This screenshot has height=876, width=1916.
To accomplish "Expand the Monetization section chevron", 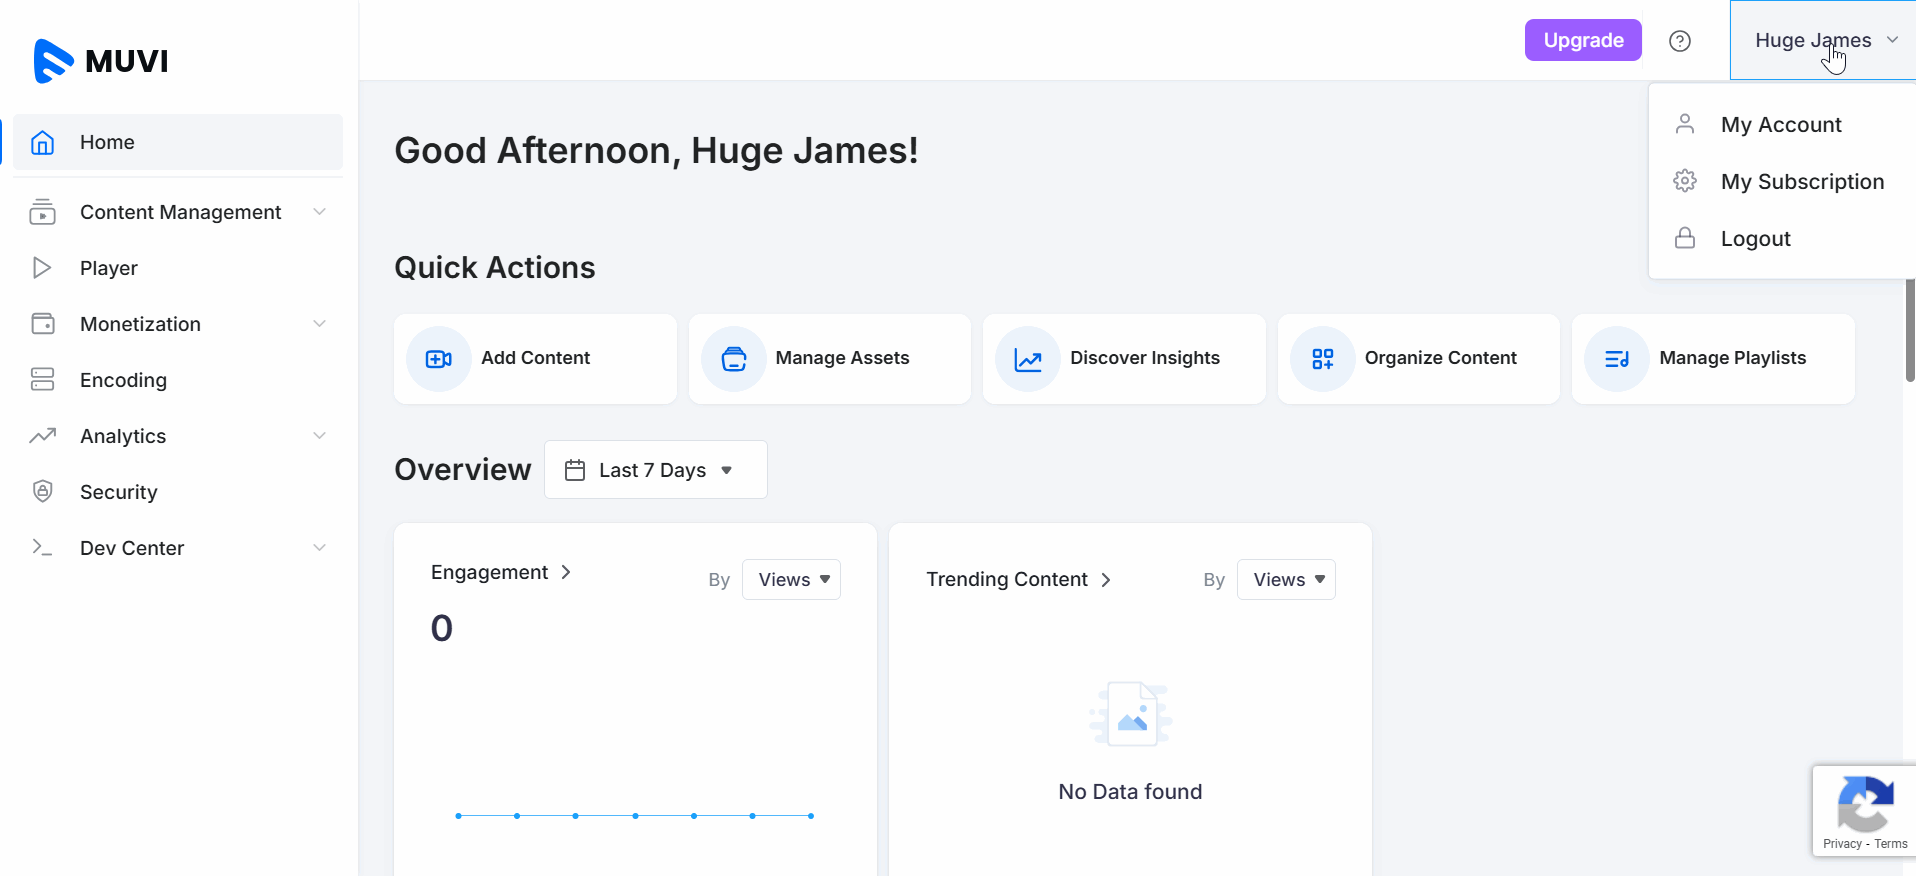I will pyautogui.click(x=320, y=324).
